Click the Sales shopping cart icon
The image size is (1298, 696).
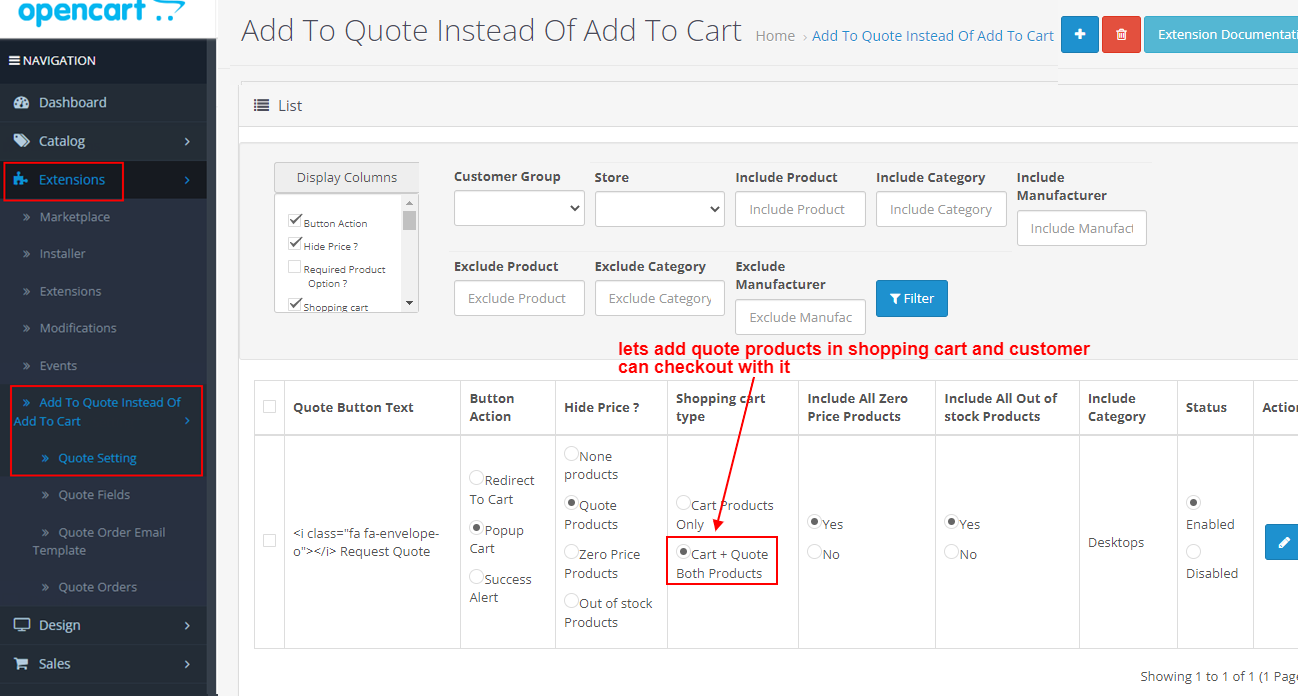21,663
